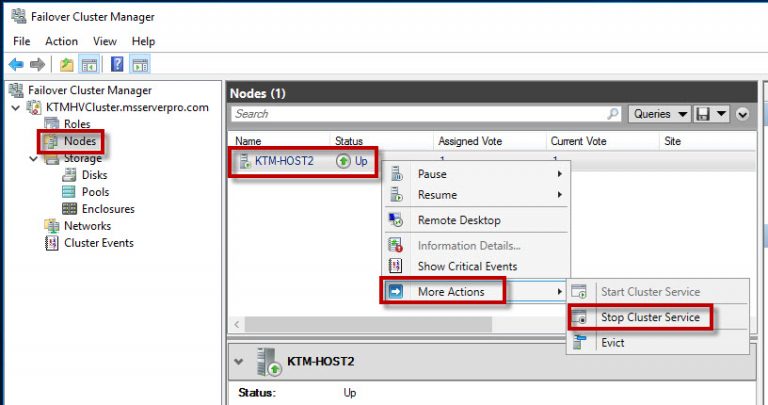This screenshot has height=405, width=768.
Task: Click the KTM-HOST2 title in details panel
Action: coord(320,361)
